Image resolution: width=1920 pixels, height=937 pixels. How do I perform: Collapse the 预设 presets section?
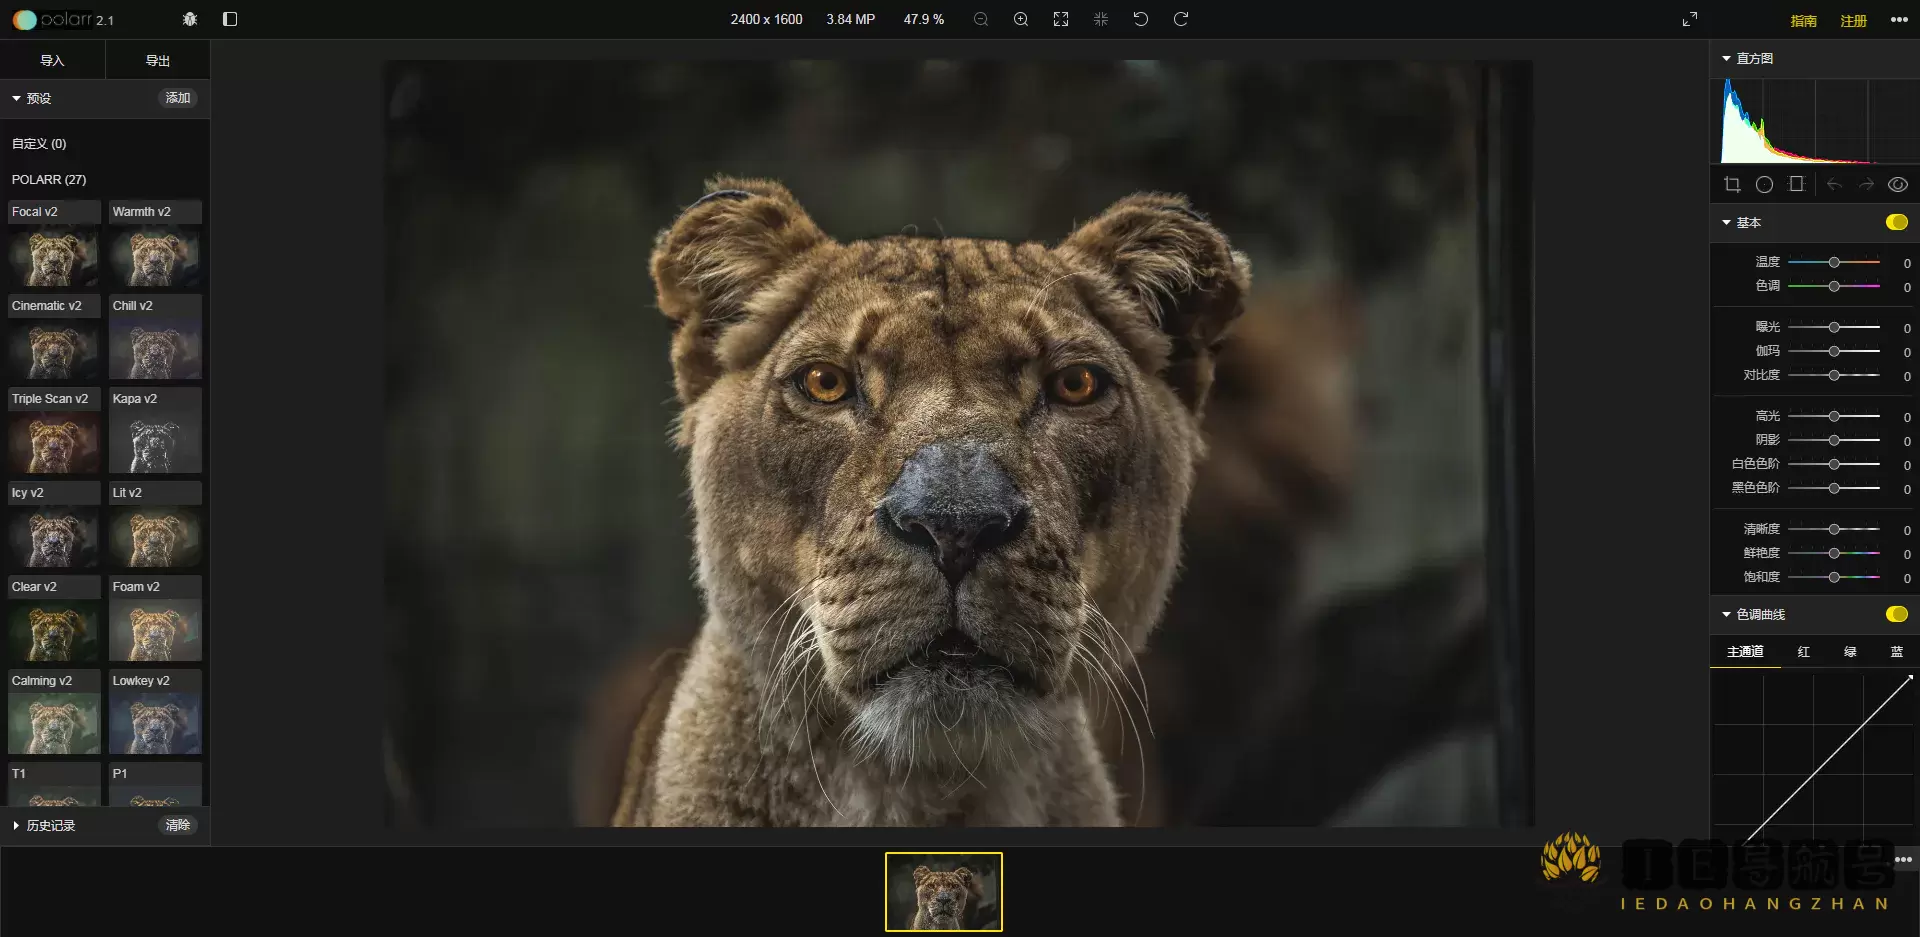(17, 98)
